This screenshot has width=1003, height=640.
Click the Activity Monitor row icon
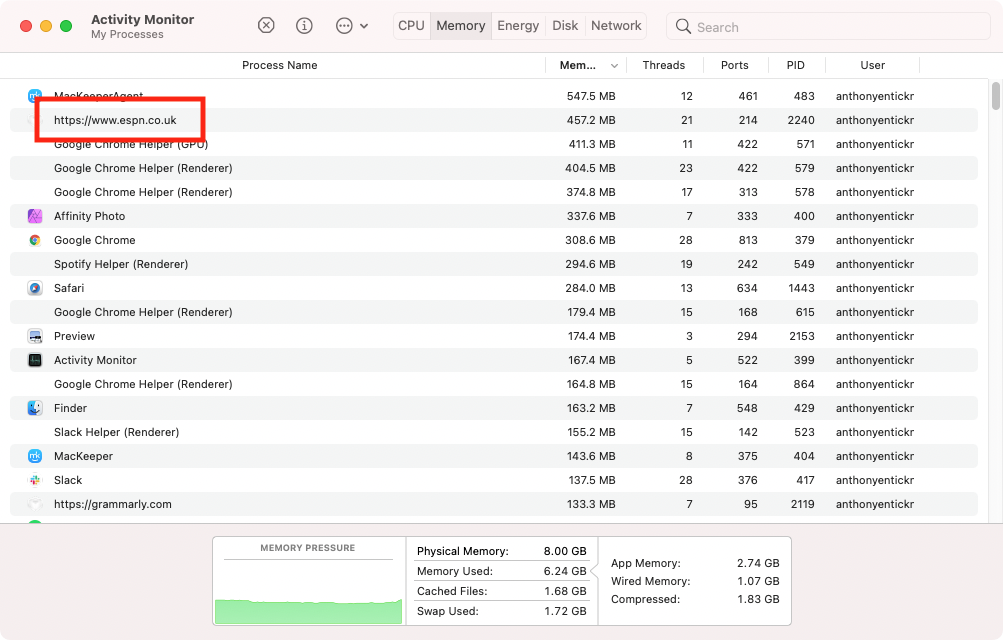35,360
